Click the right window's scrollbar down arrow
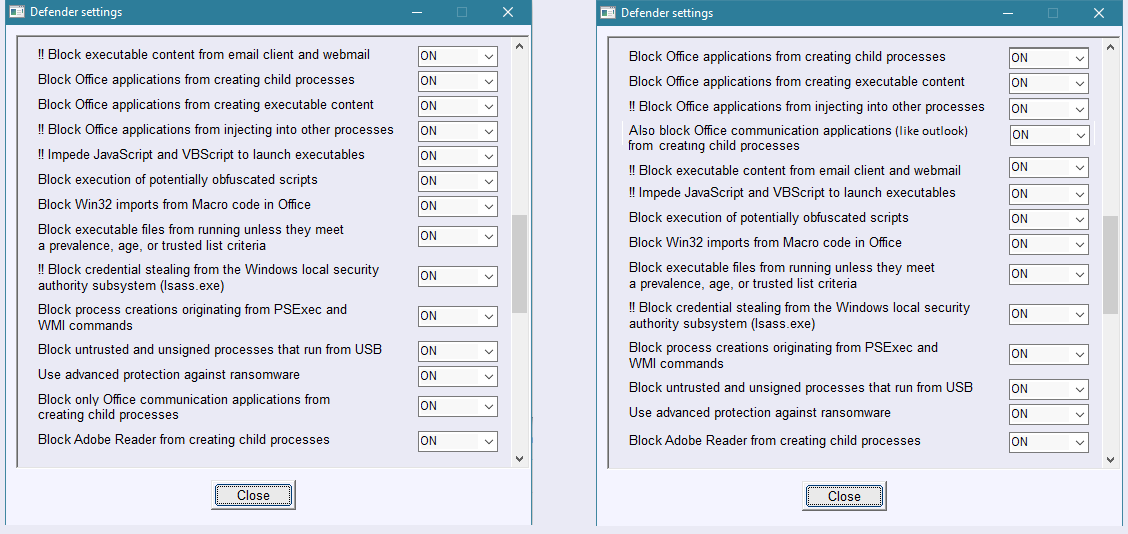 (1110, 458)
